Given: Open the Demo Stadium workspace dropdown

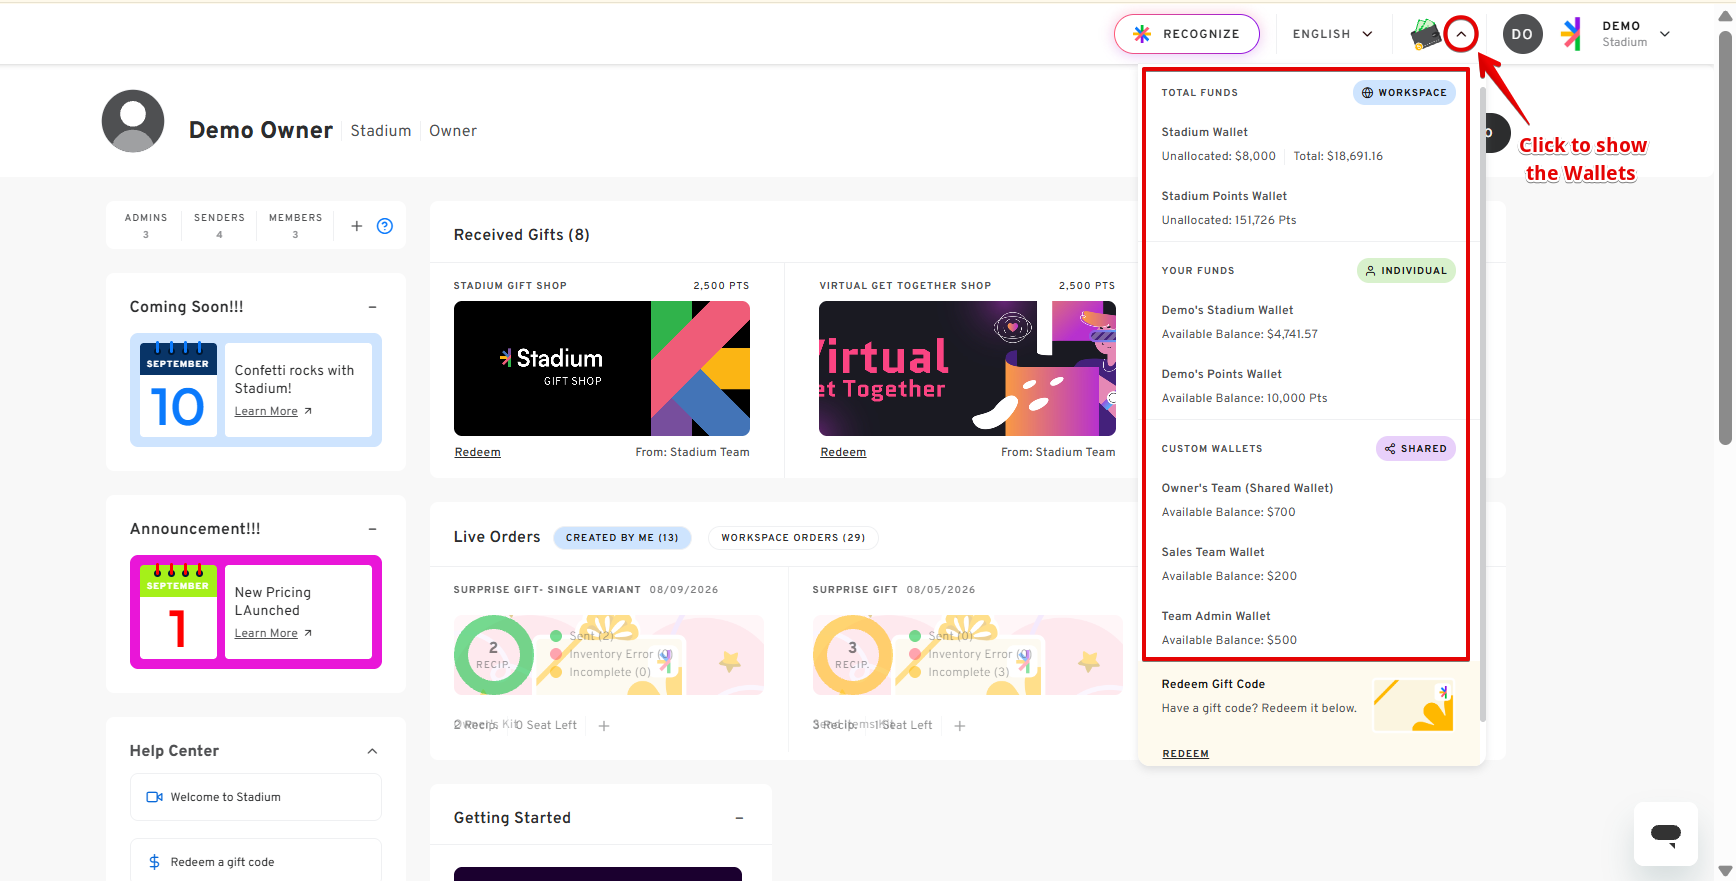Looking at the screenshot, I should (1636, 34).
